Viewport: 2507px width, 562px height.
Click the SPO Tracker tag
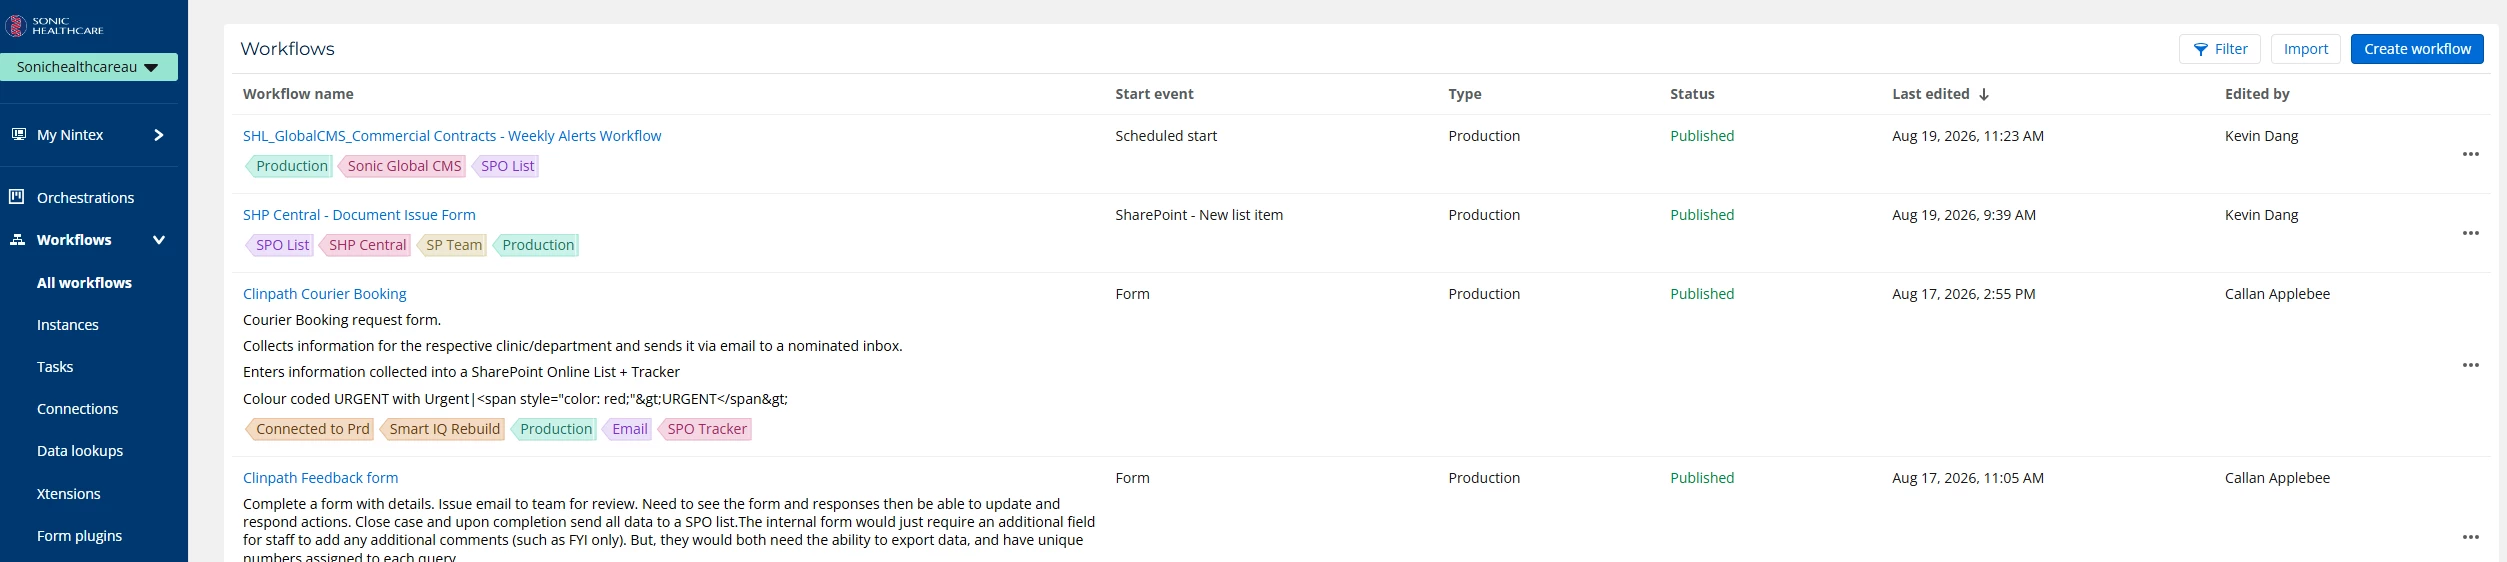[x=705, y=429]
